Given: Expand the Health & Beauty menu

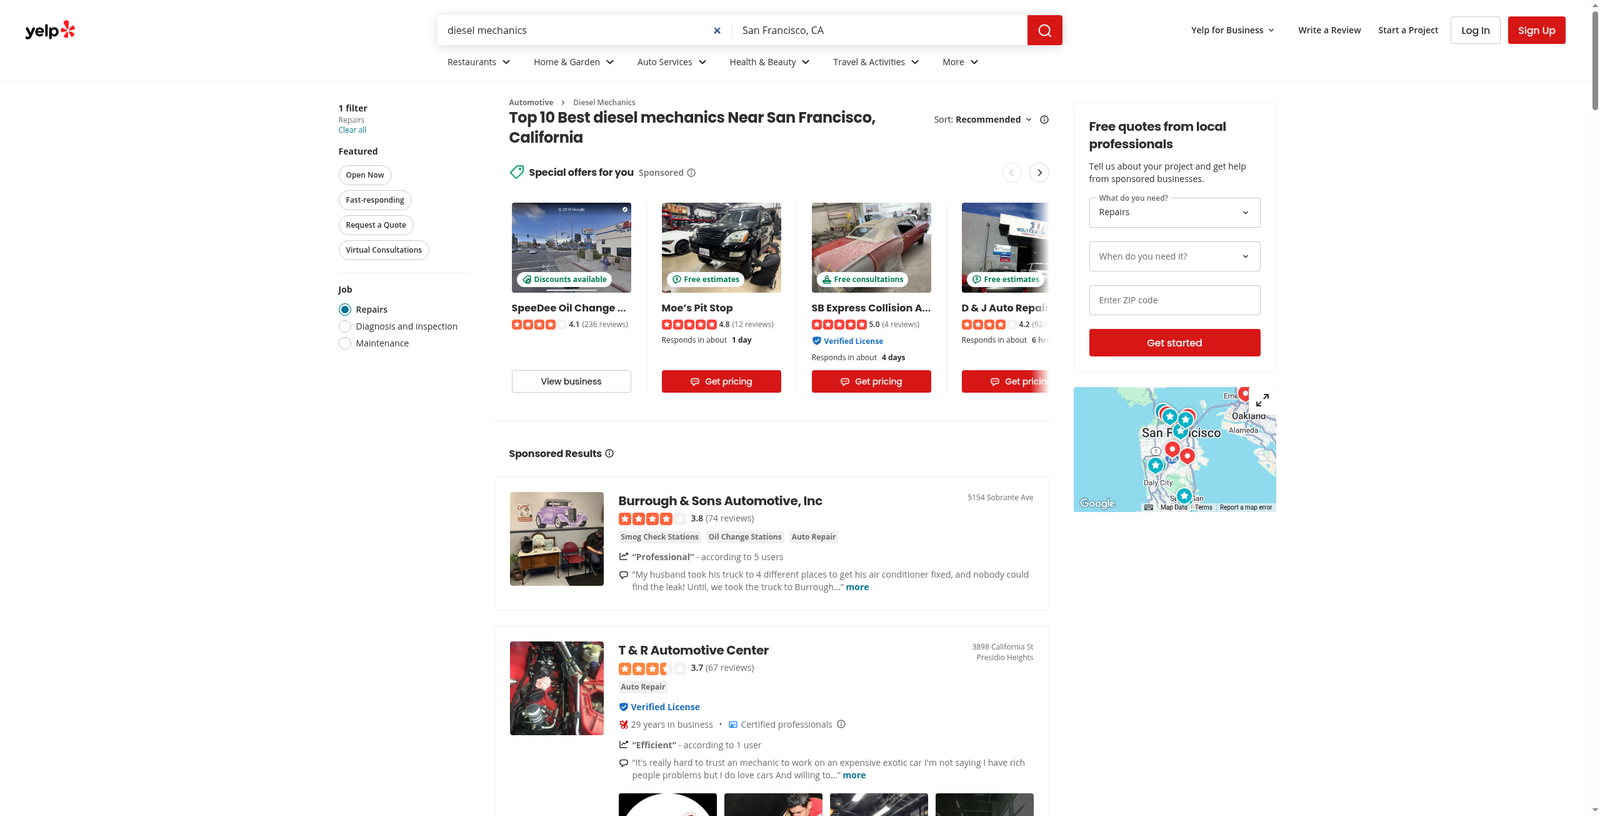Looking at the screenshot, I should pyautogui.click(x=770, y=62).
